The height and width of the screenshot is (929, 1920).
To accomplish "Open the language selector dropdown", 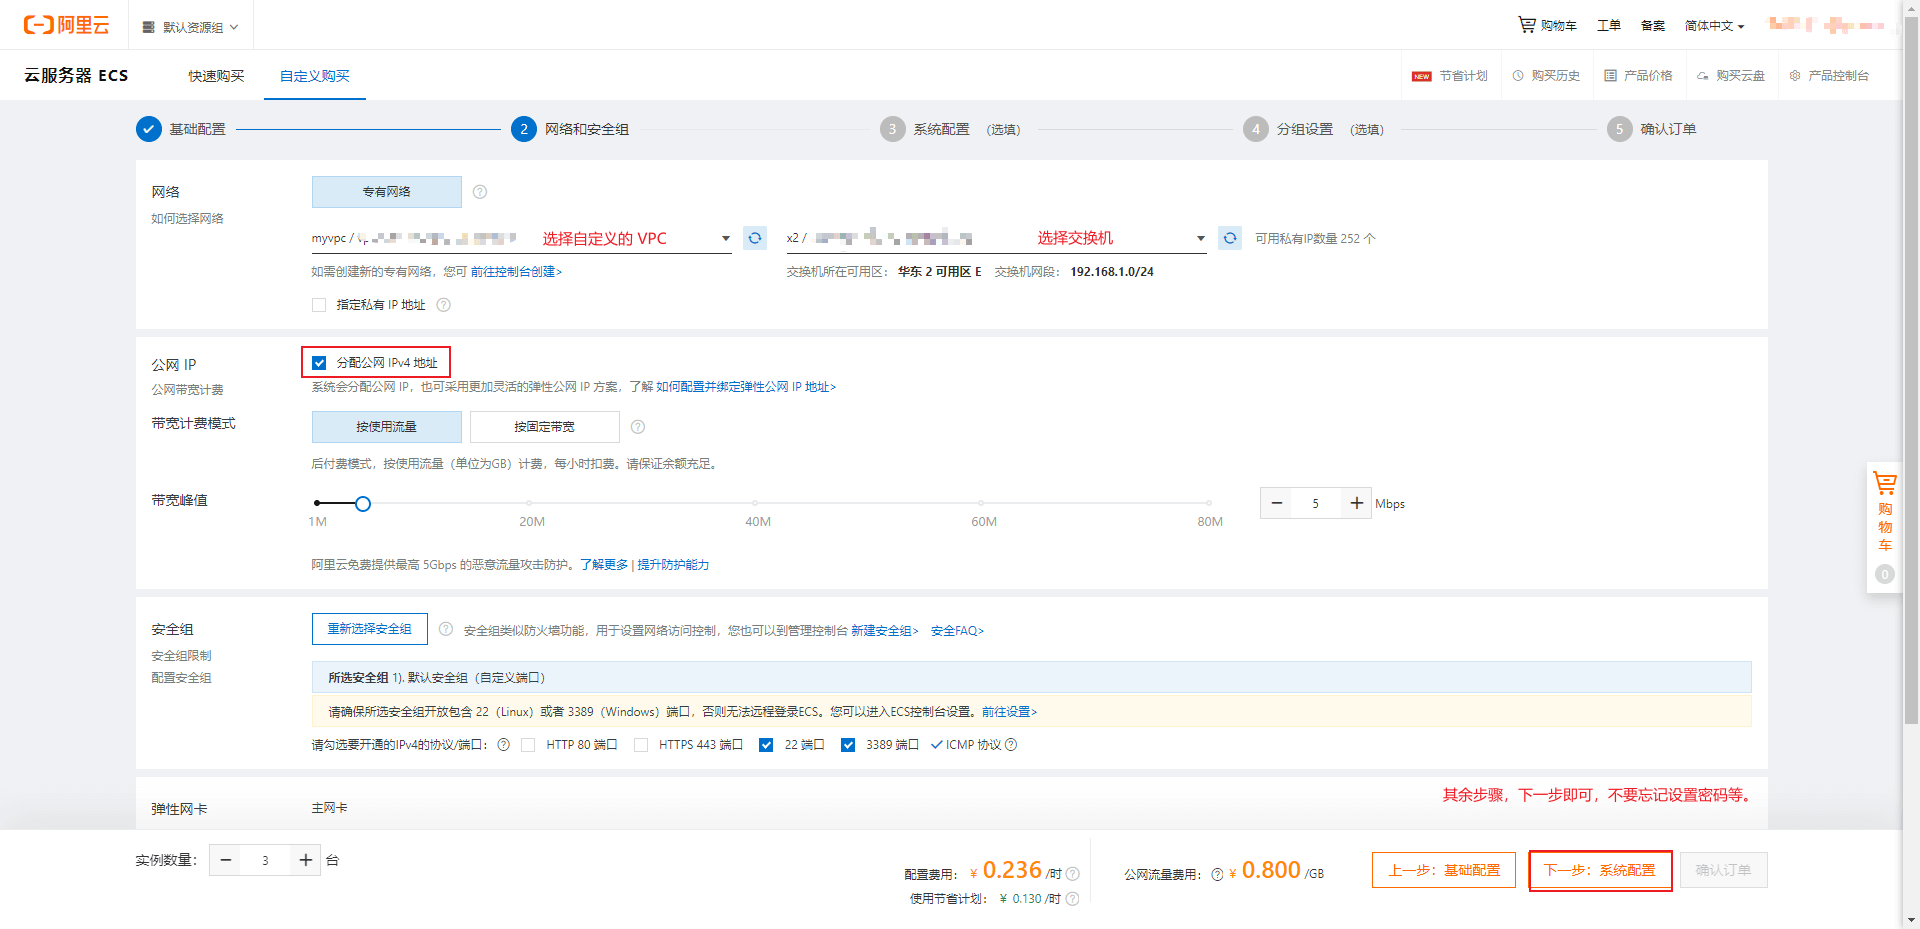I will click(x=1715, y=26).
